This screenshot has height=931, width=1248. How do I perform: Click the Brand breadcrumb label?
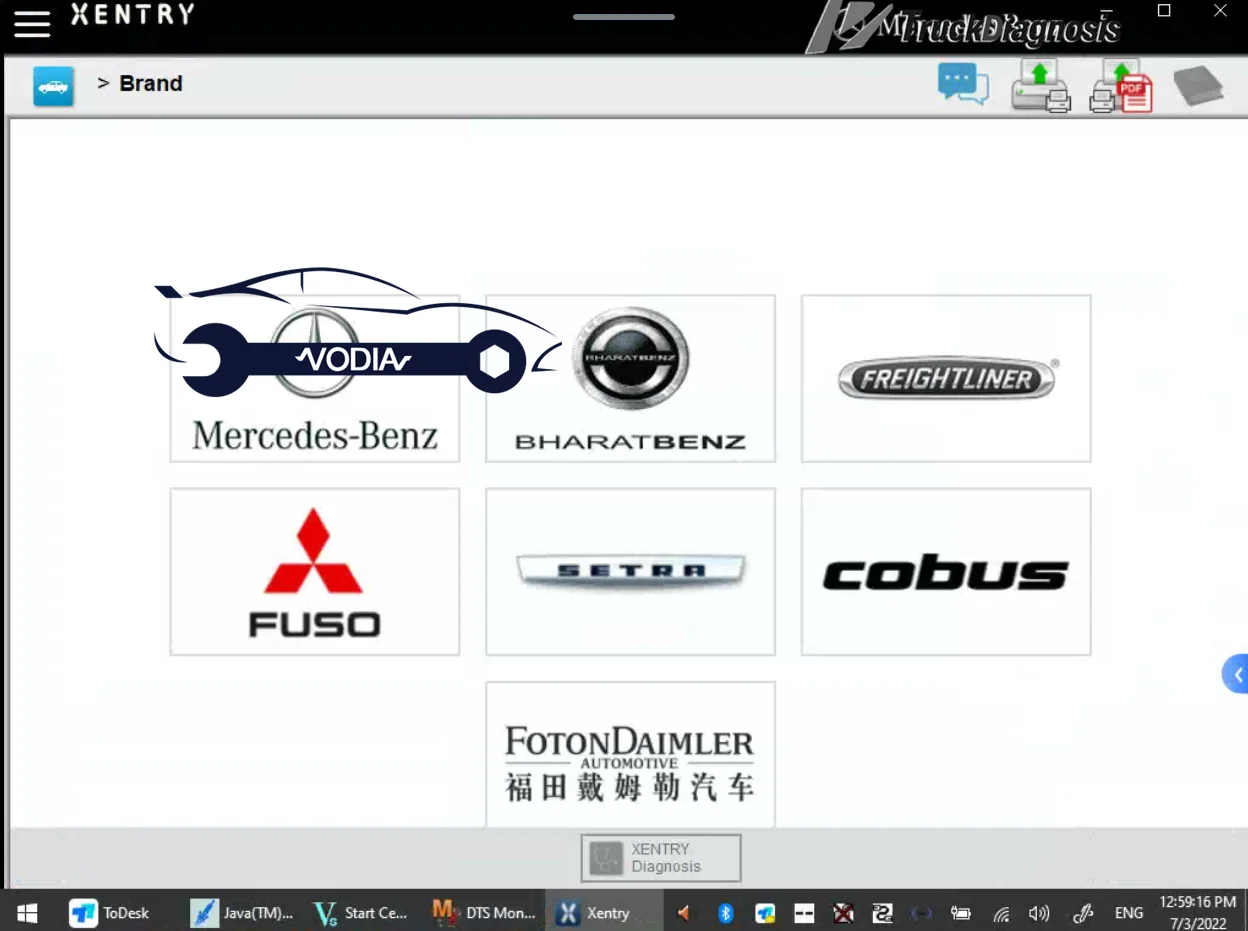151,84
